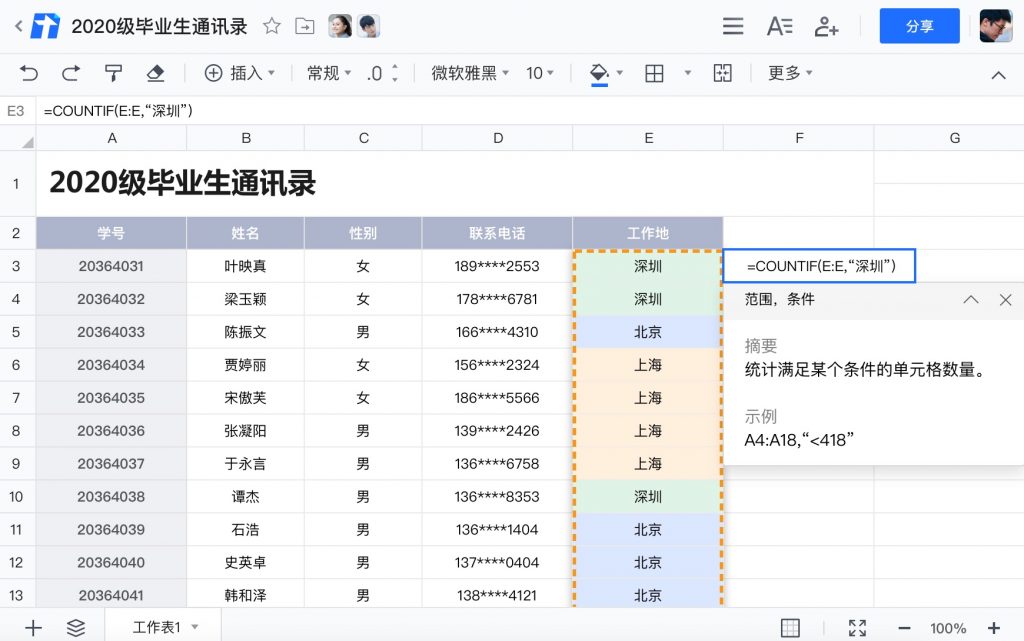Click the blue 分享 share button
The image size is (1024, 641).
[x=919, y=27]
